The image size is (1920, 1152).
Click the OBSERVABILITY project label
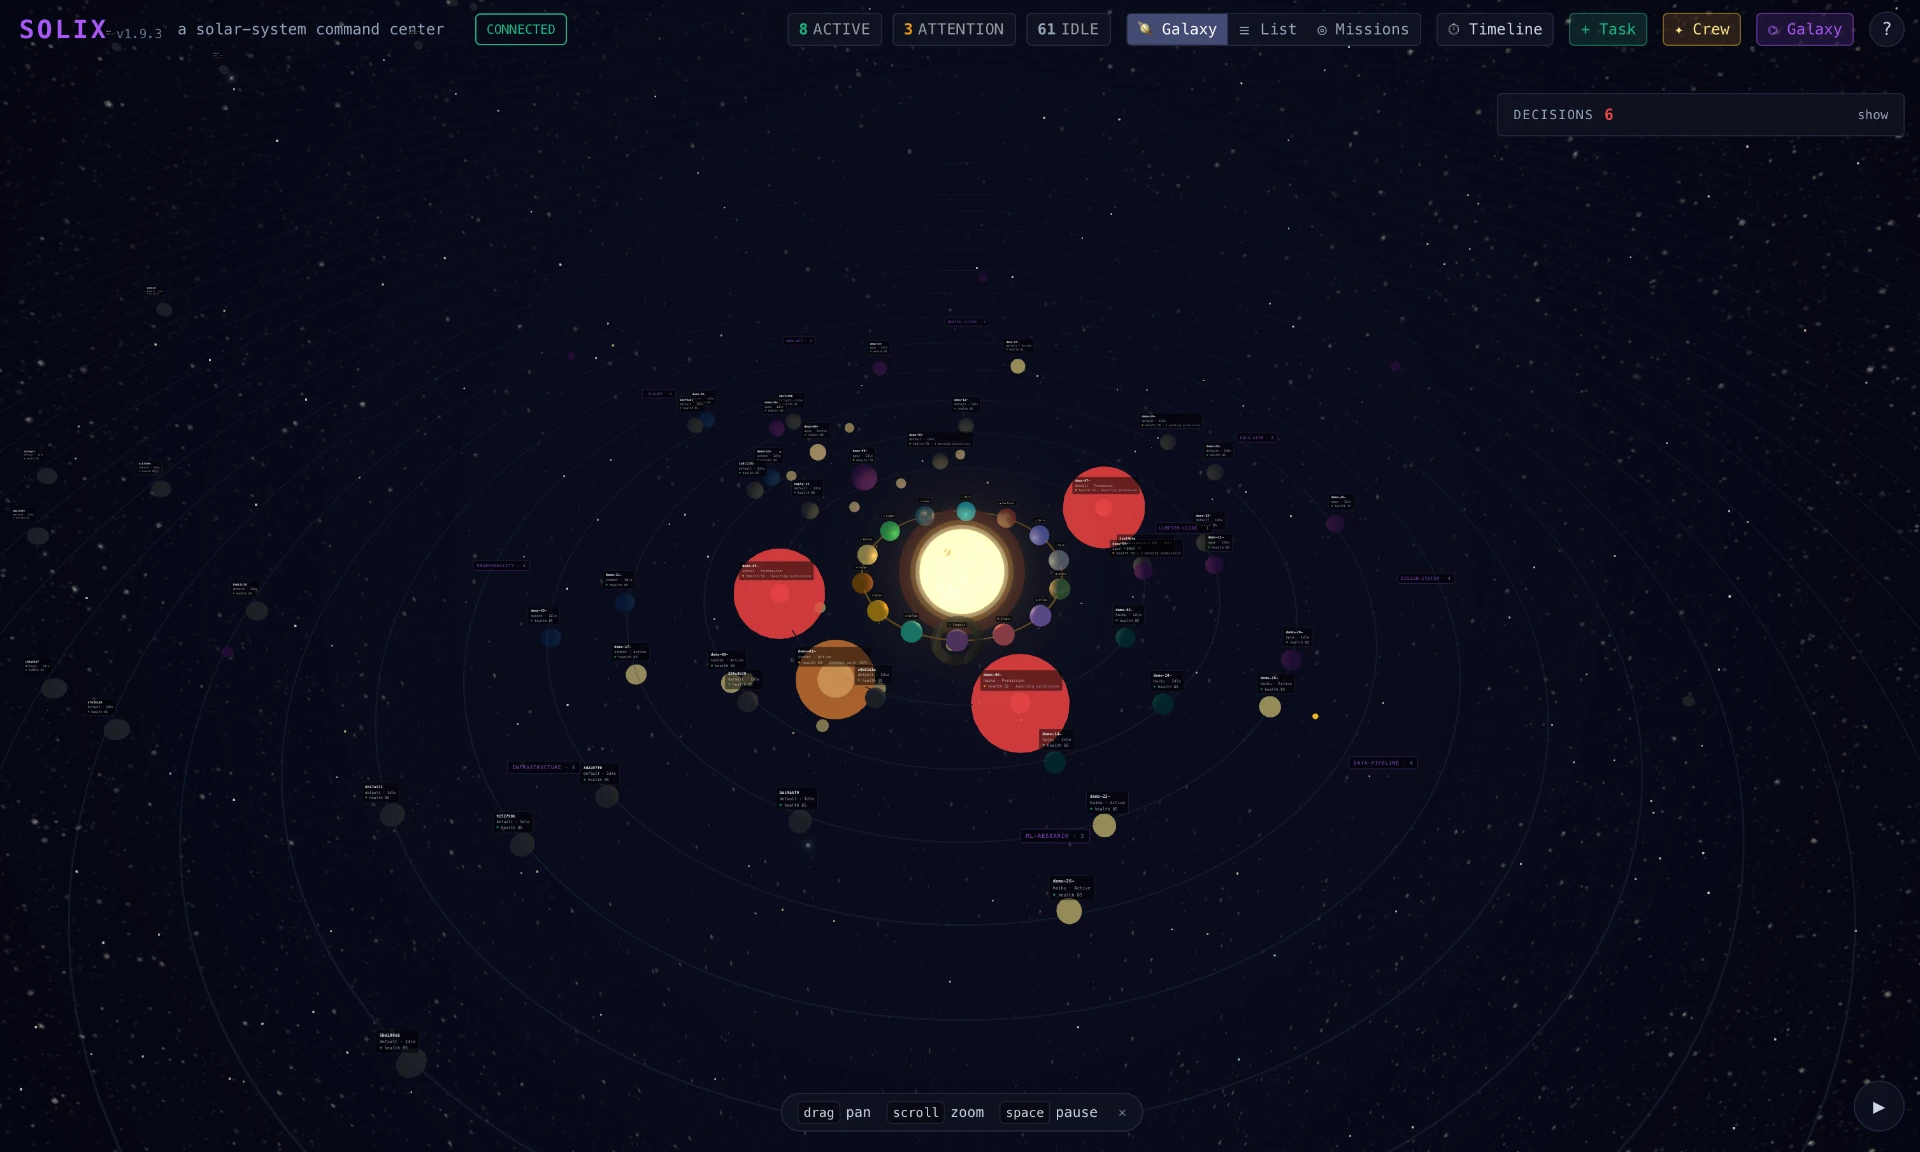(x=501, y=566)
